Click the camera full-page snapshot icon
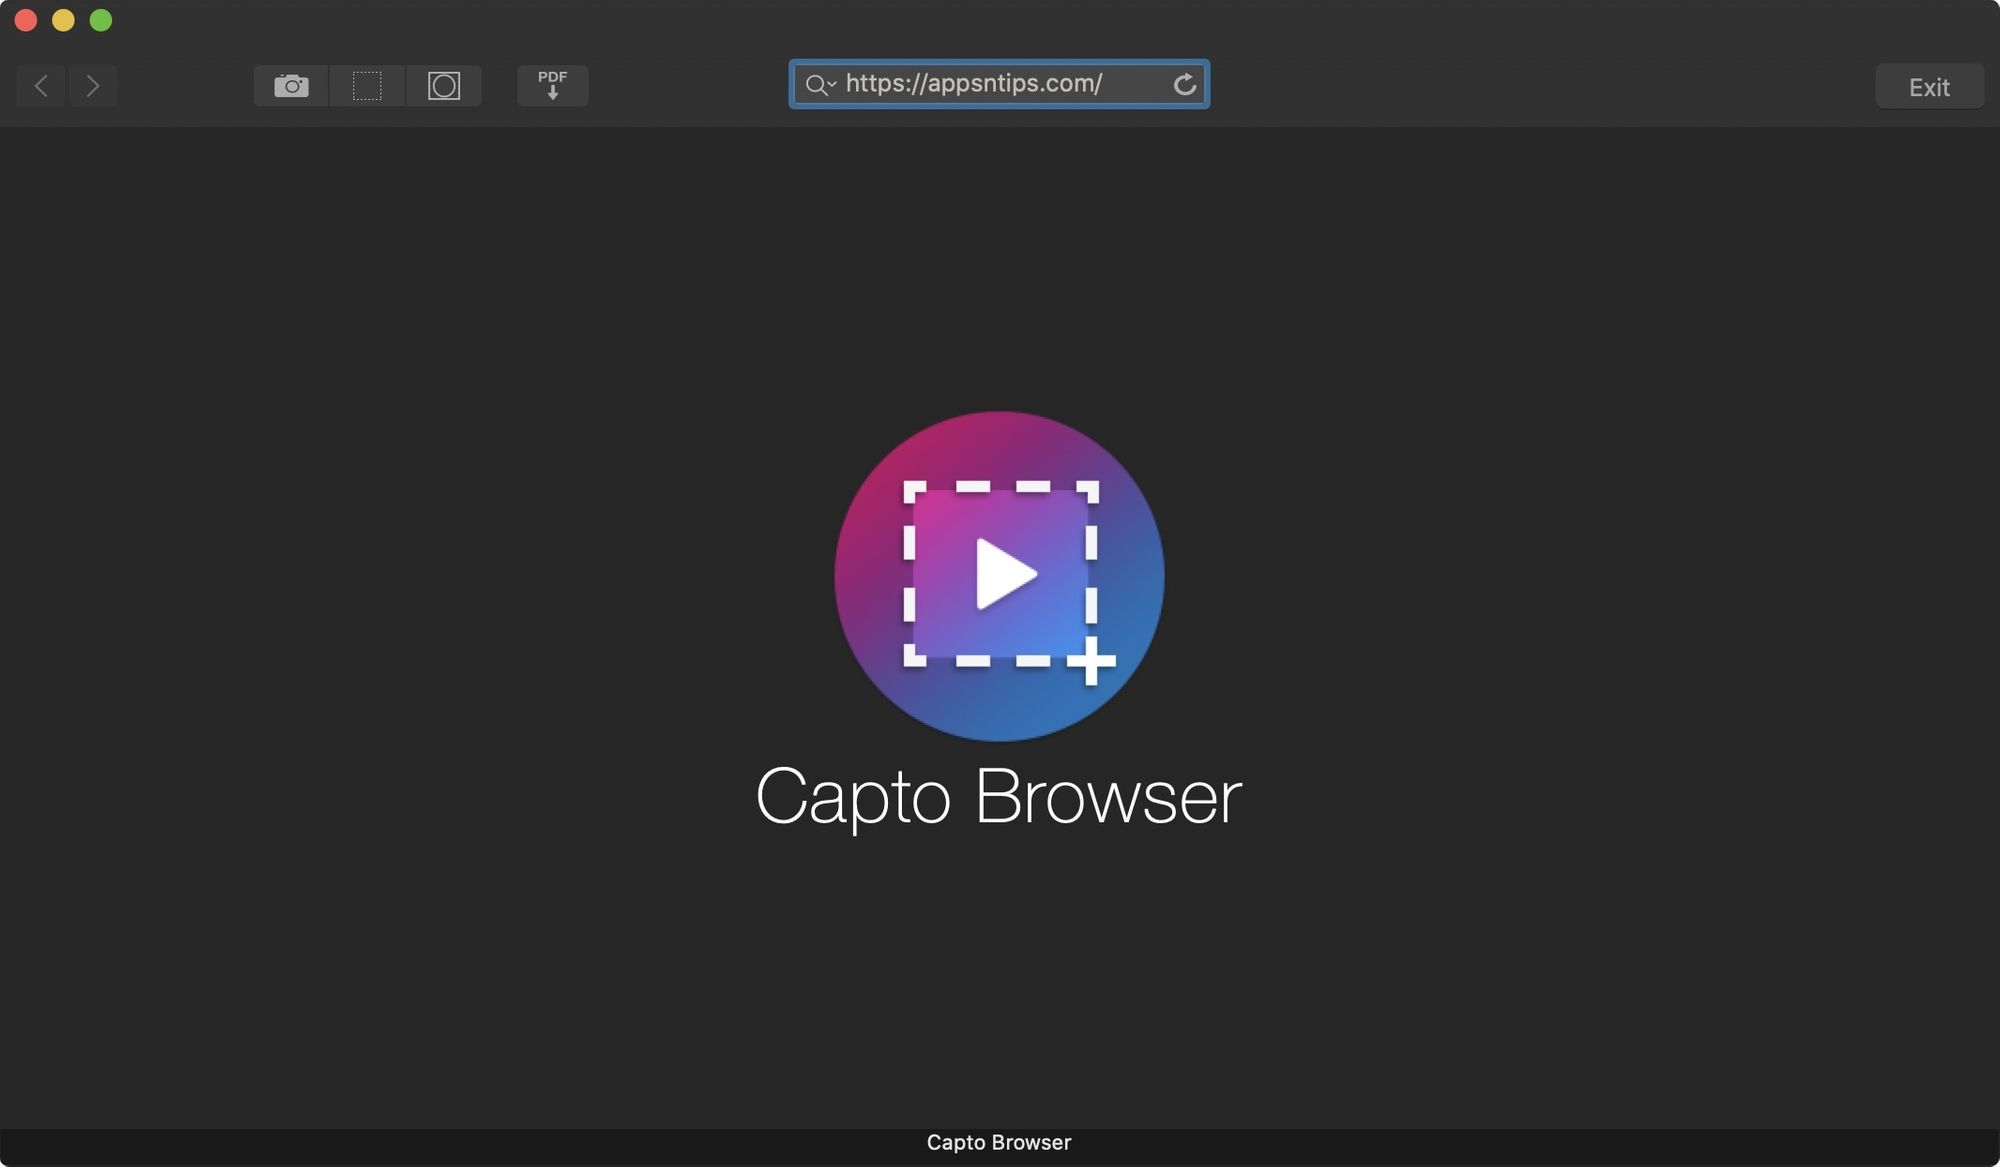 point(291,86)
